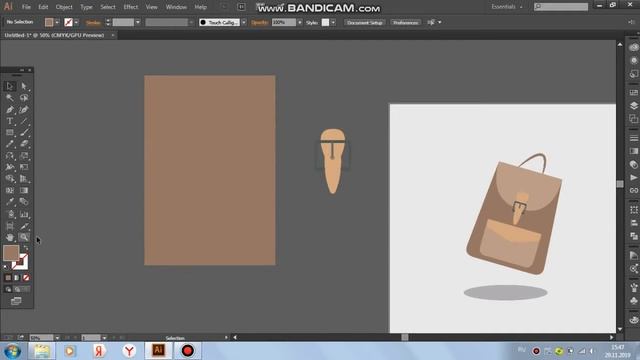640x360 pixels.
Task: Open the Effect menu
Action: click(131, 7)
